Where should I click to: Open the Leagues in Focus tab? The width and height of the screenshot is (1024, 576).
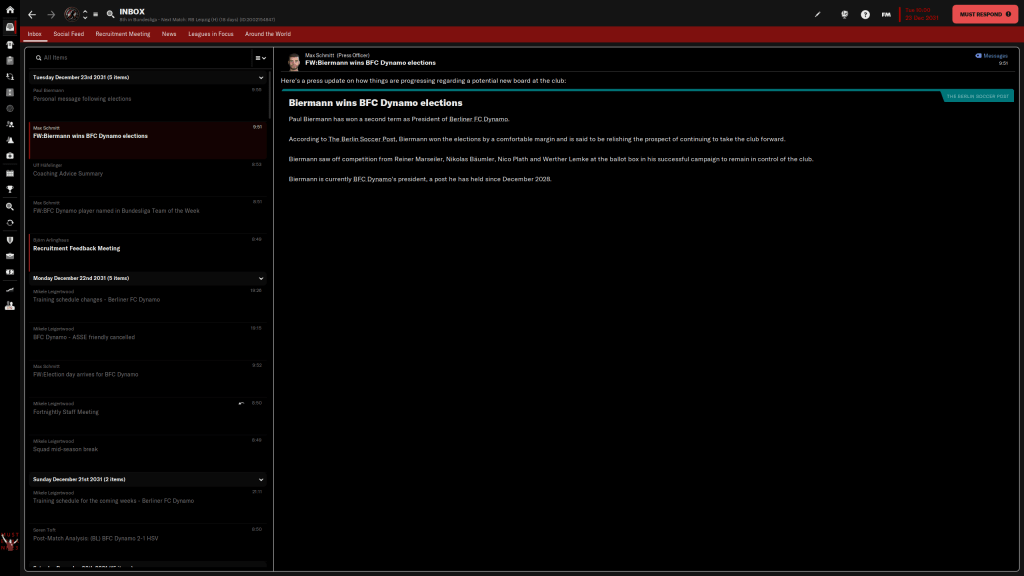point(211,34)
